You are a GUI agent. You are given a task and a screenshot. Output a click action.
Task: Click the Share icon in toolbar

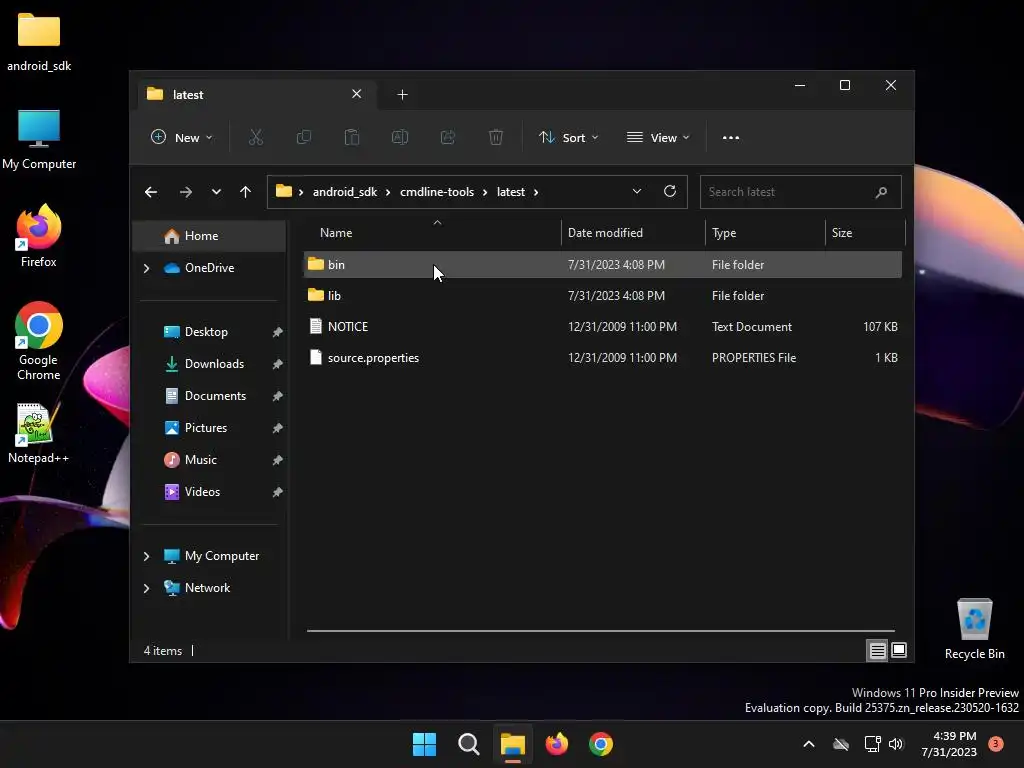pos(448,137)
